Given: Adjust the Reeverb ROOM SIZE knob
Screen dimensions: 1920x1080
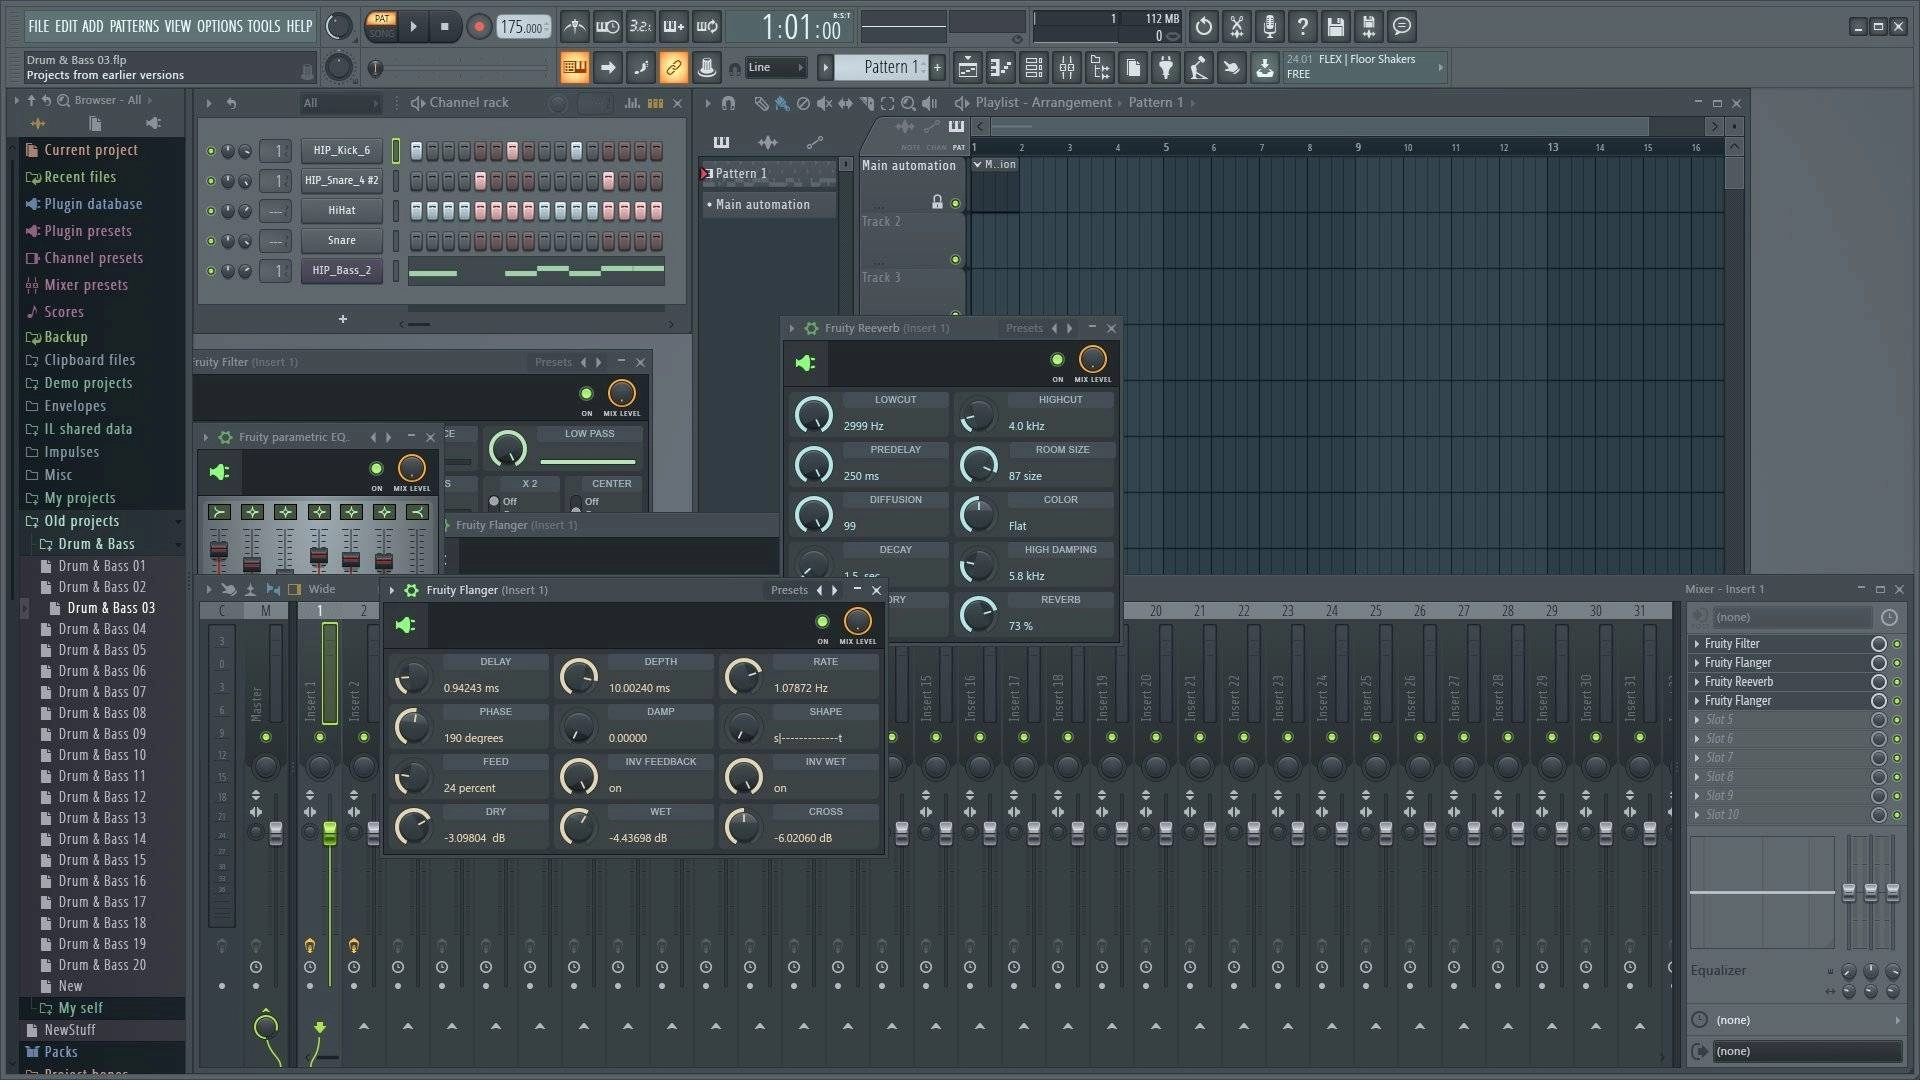Looking at the screenshot, I should tap(978, 464).
